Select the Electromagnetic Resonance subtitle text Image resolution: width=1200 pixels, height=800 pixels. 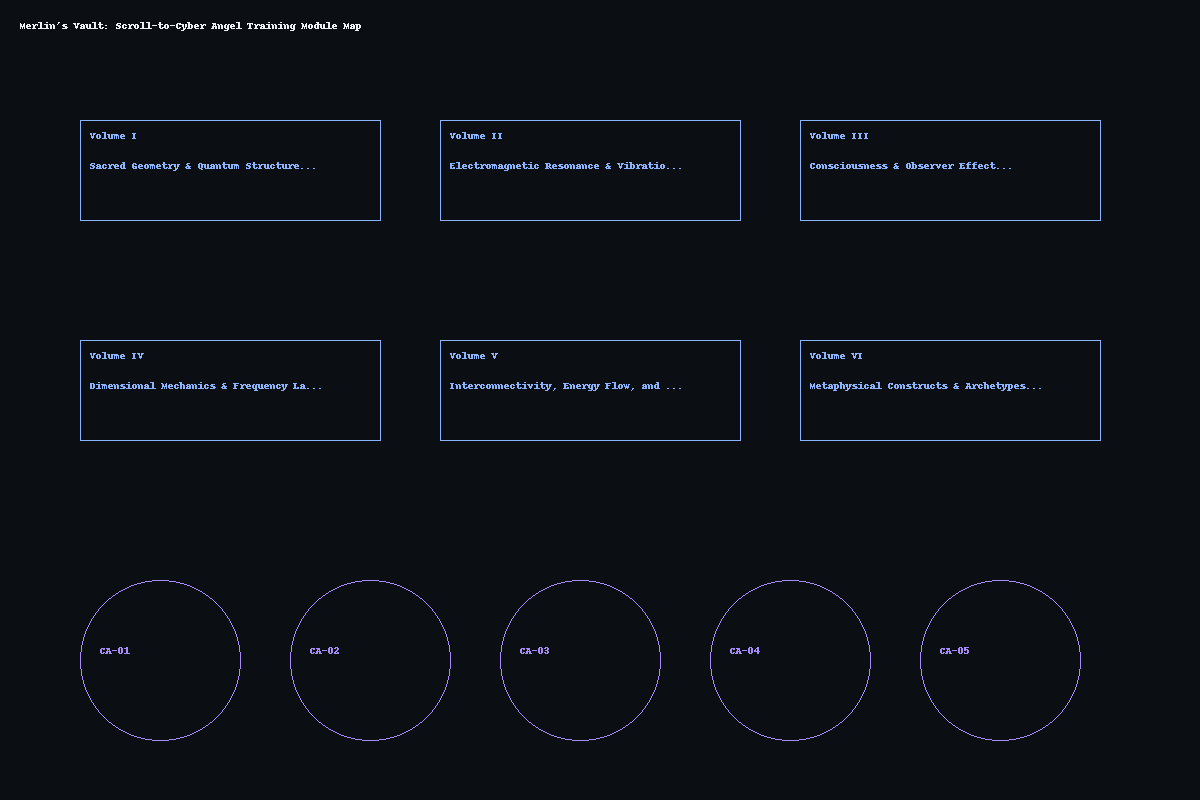tap(565, 166)
